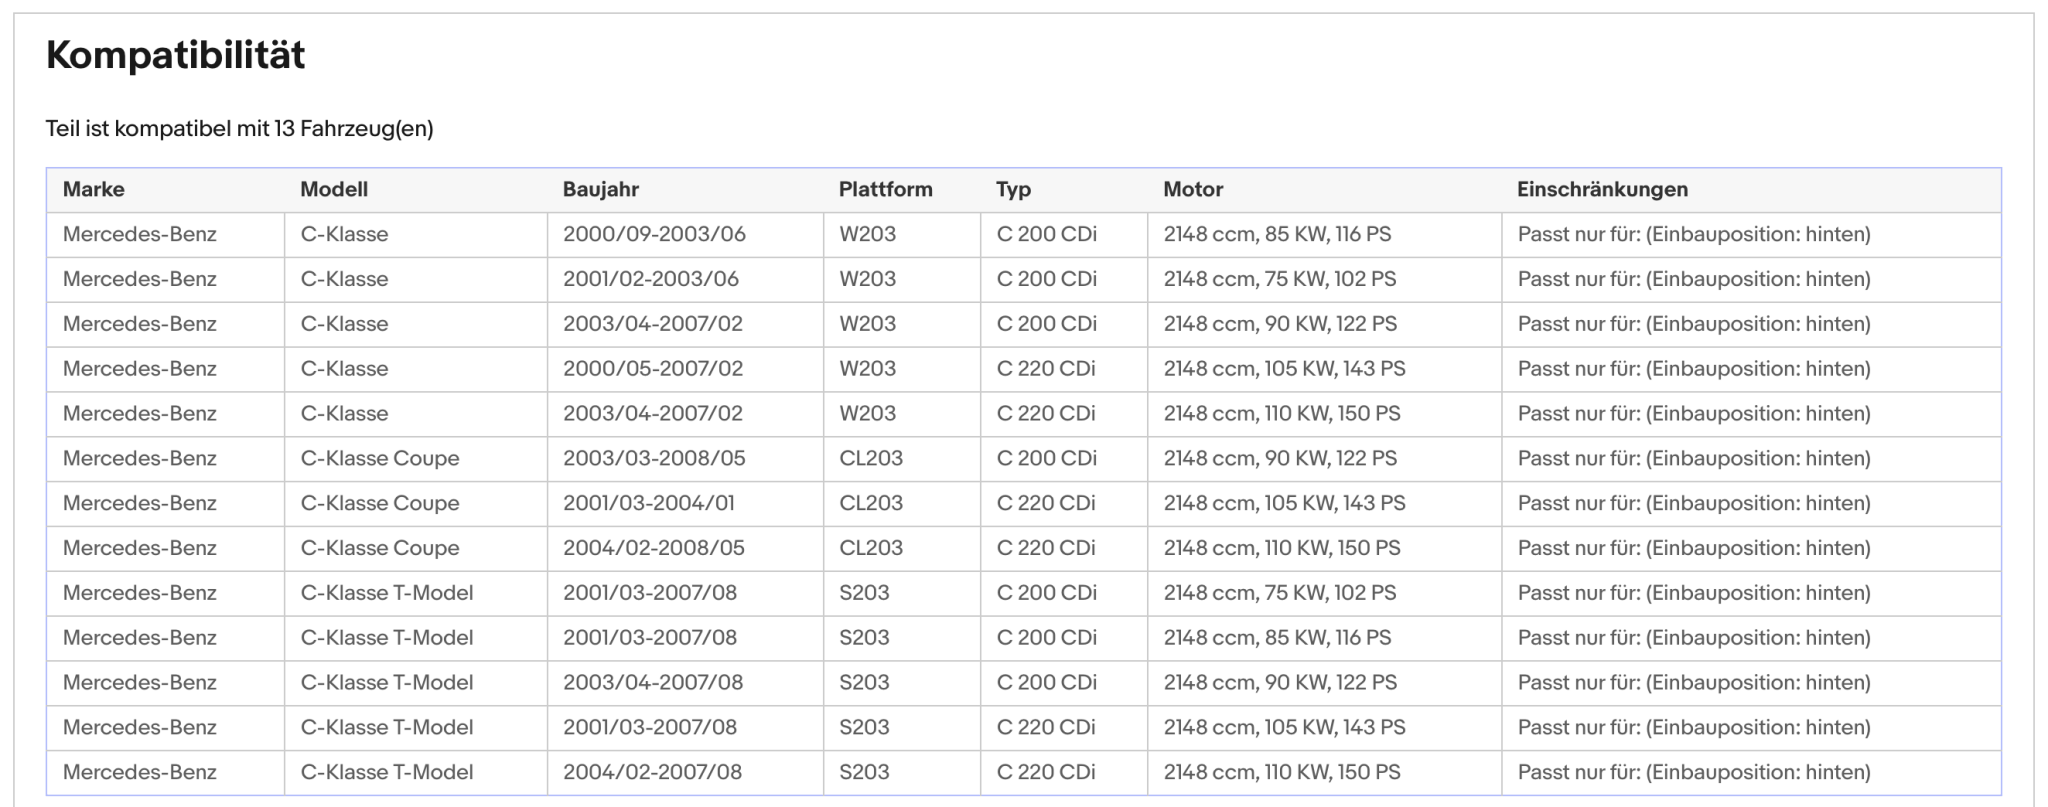Click the "Teil ist kompatibel mit 13 Fahrzeug(en)" text

(239, 129)
